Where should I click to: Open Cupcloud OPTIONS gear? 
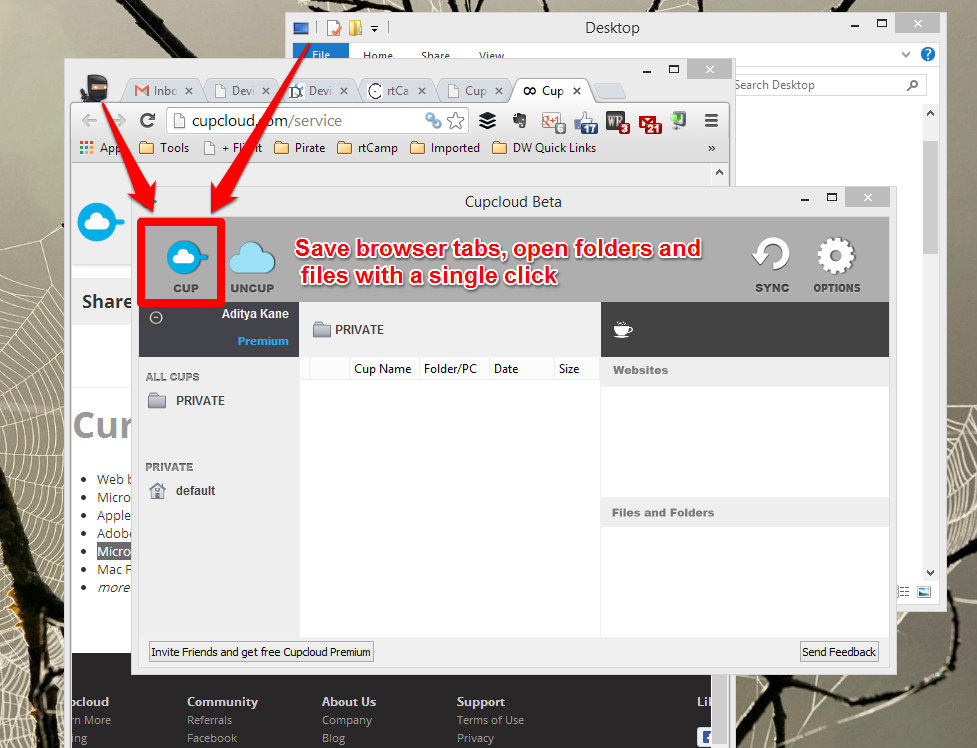pyautogui.click(x=836, y=255)
